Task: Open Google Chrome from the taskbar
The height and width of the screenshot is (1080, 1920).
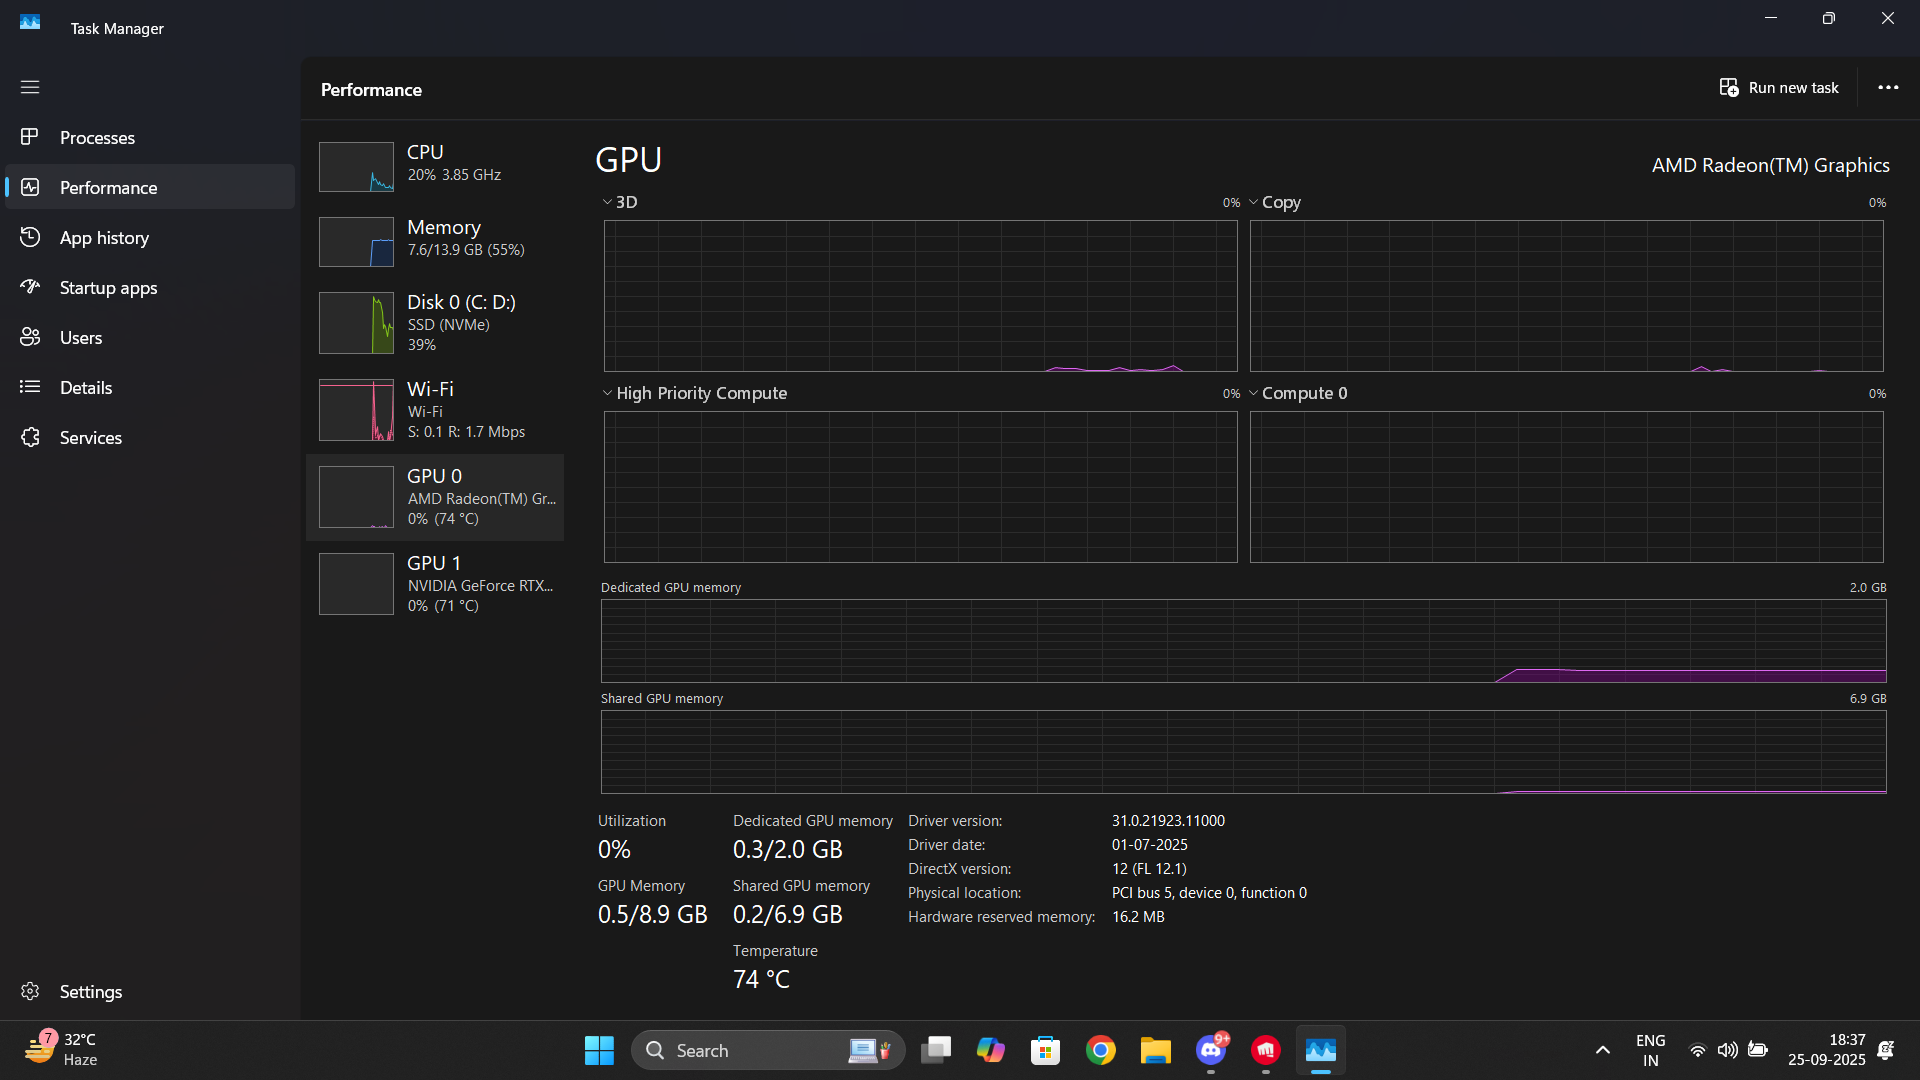Action: click(1101, 1050)
